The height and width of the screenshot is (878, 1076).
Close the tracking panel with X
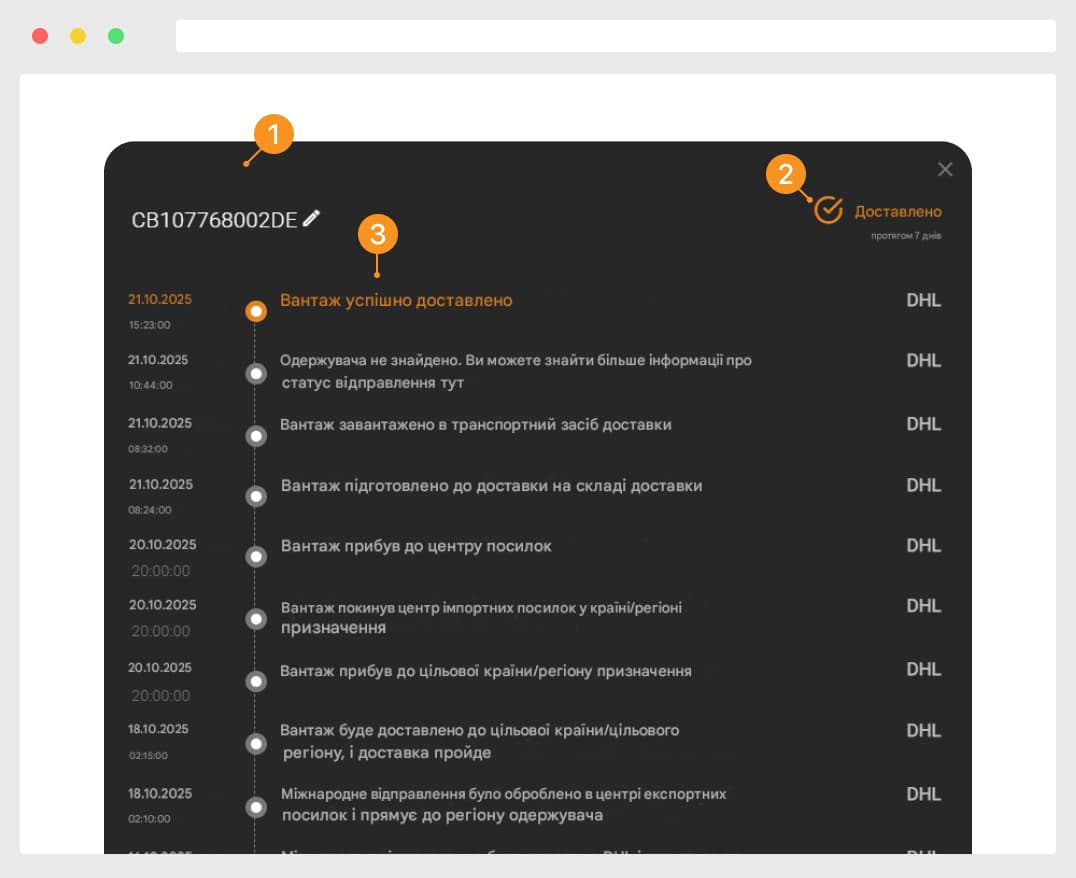(x=945, y=170)
